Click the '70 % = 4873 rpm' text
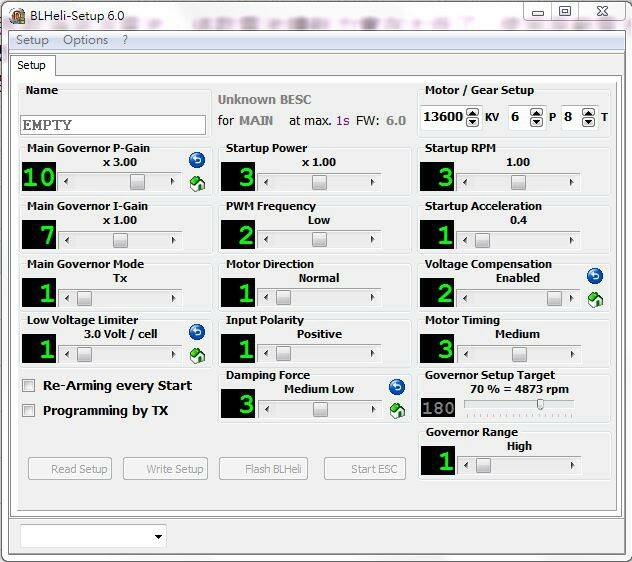This screenshot has width=632, height=562. 519,389
